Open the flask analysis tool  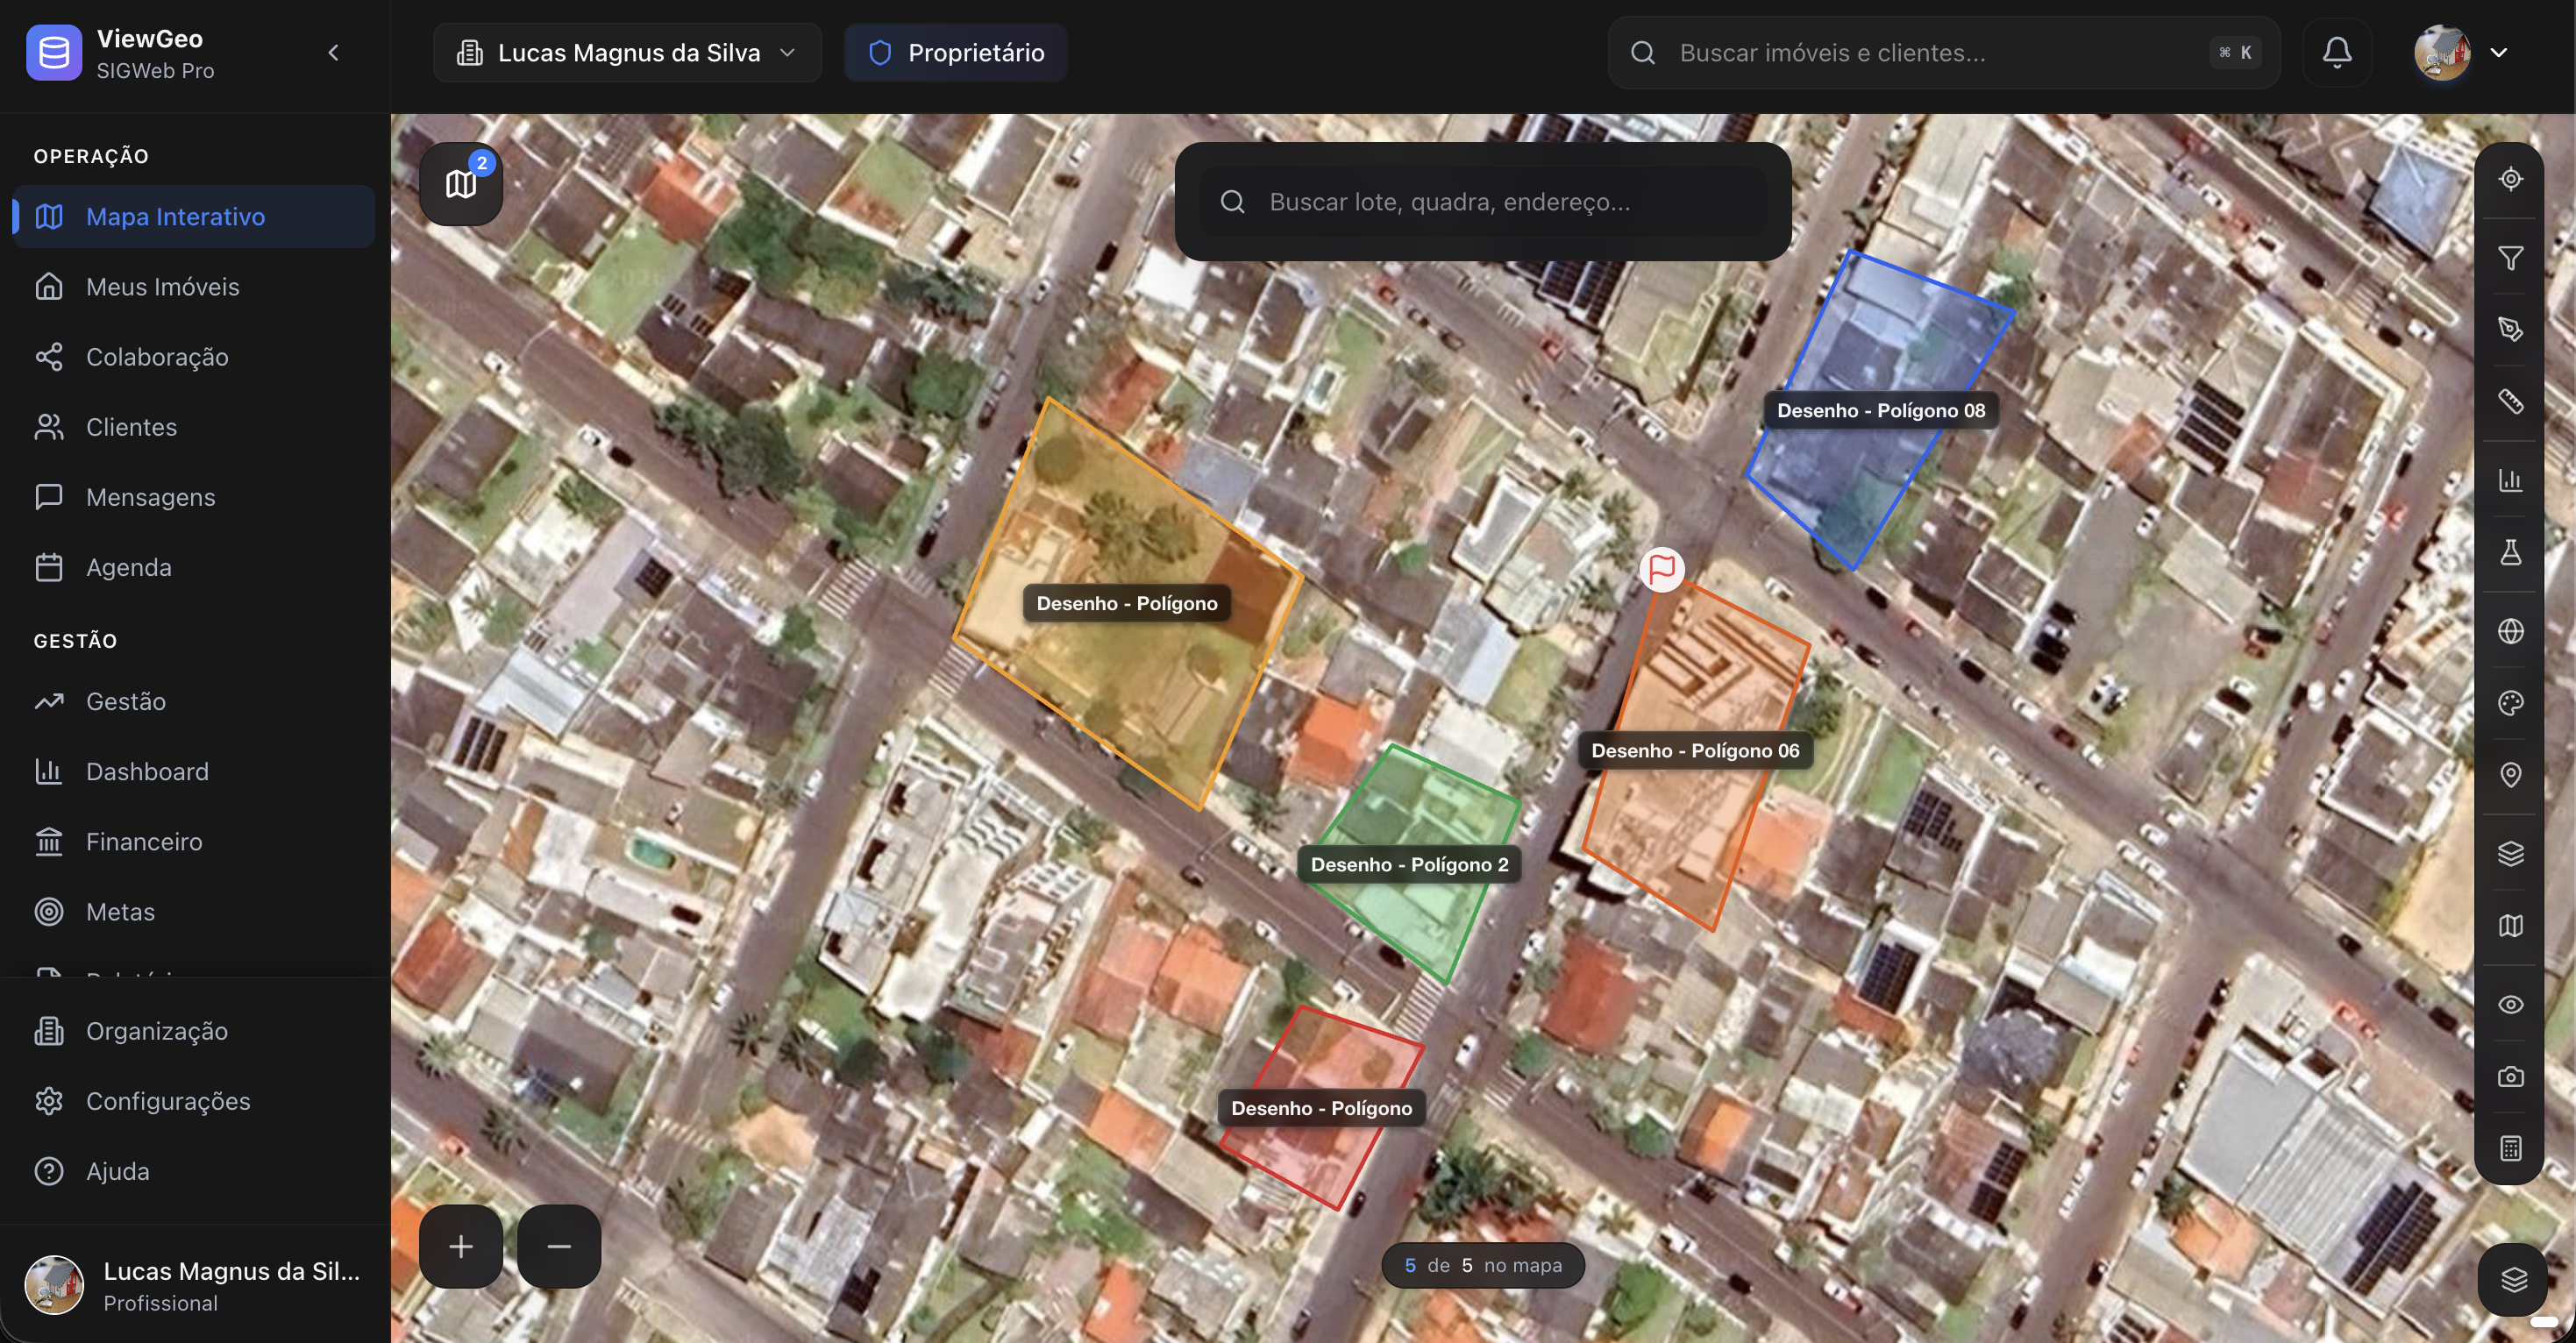tap(2510, 552)
